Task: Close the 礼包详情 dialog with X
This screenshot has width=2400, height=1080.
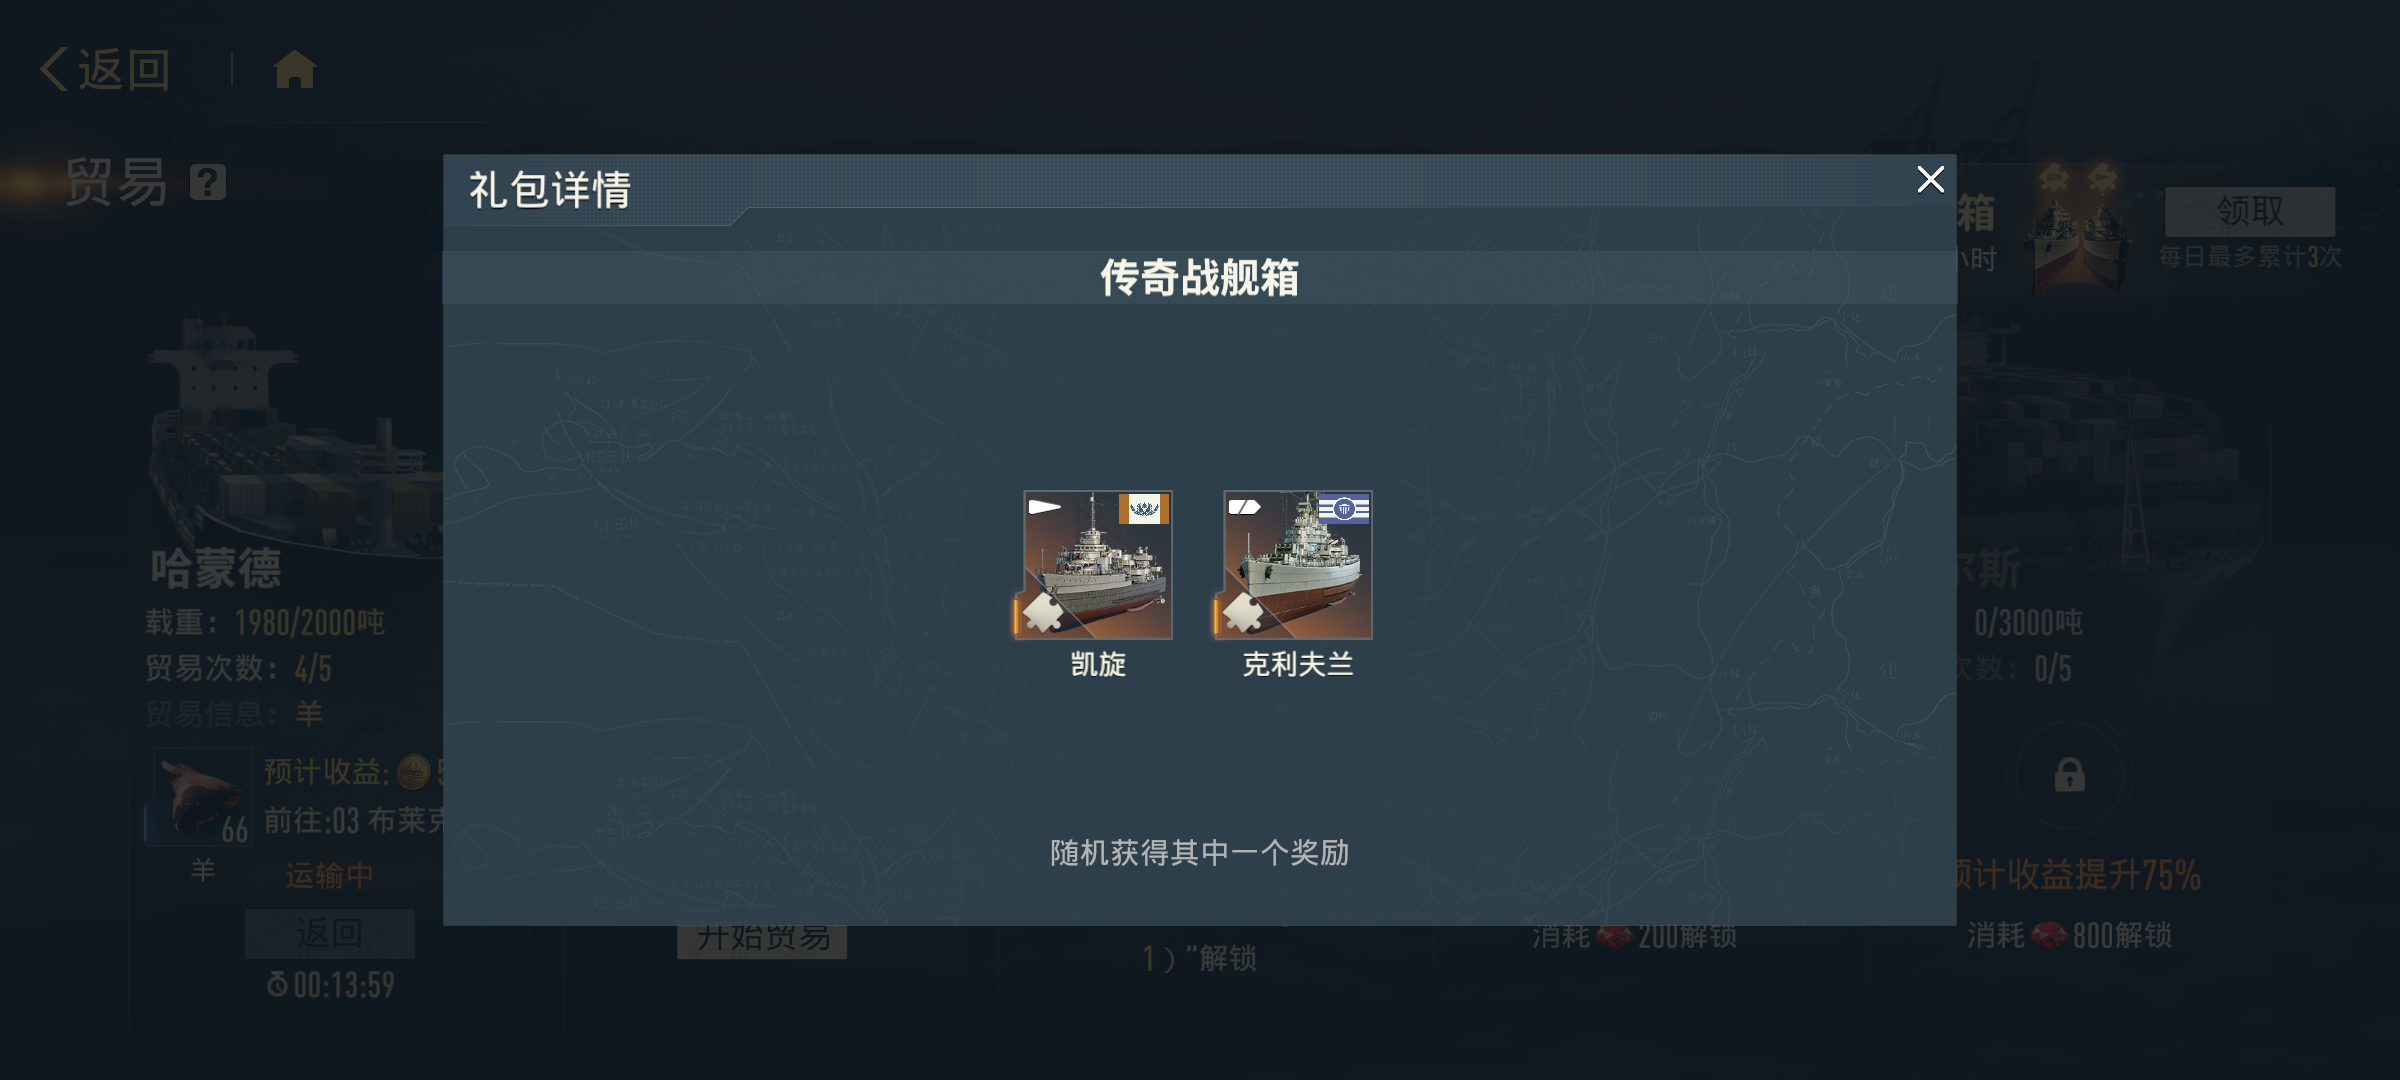Action: pos(1930,180)
